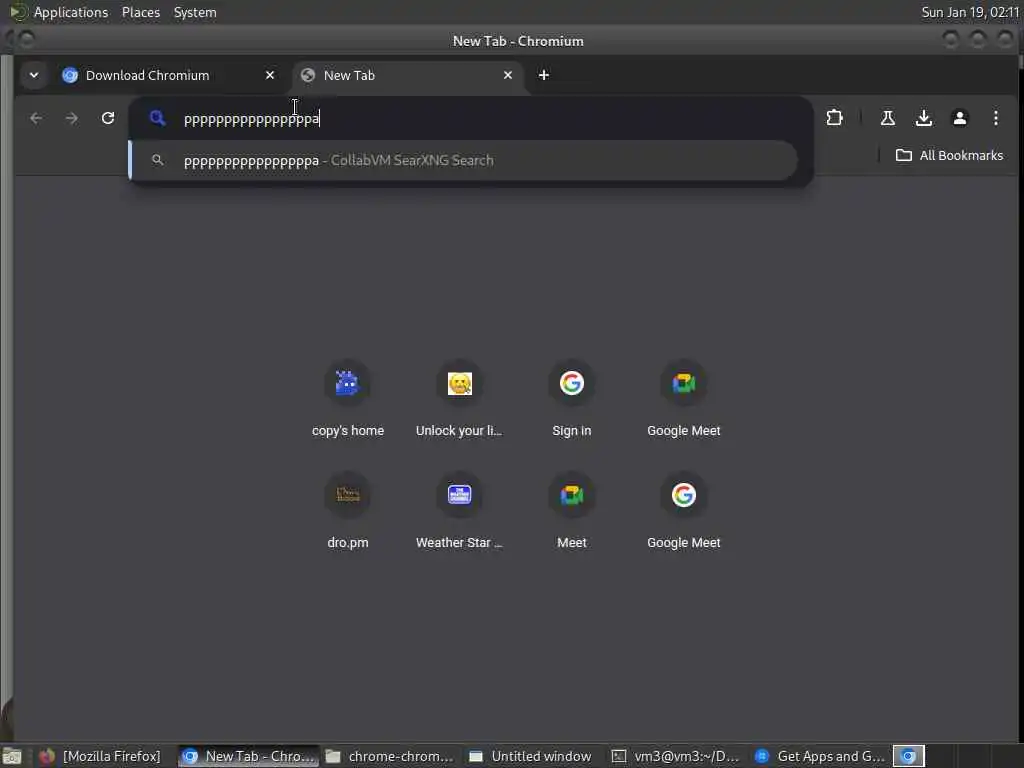
Task: Close the Download Chromium tab
Action: coord(270,75)
